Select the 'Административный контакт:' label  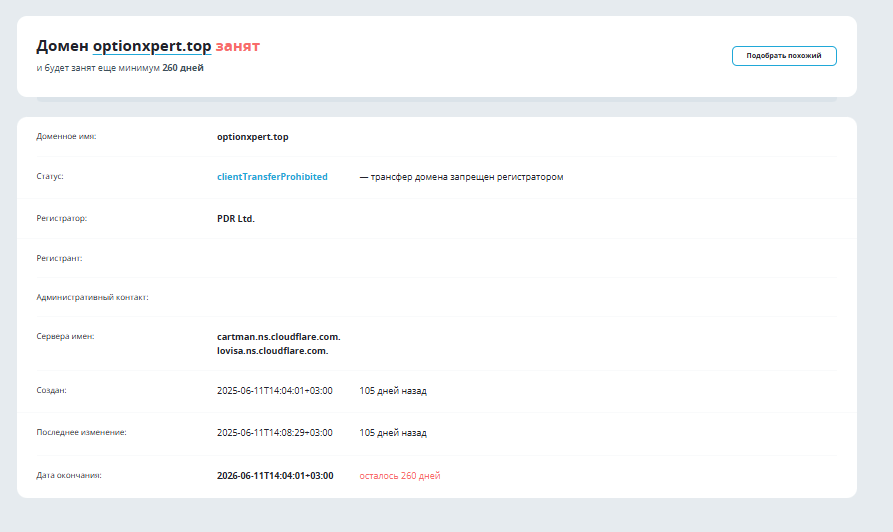[x=92, y=297]
